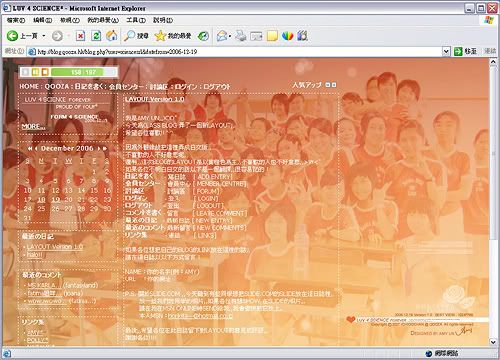Open Favorites star icon in toolbar
The image size is (500, 360).
(173, 36)
